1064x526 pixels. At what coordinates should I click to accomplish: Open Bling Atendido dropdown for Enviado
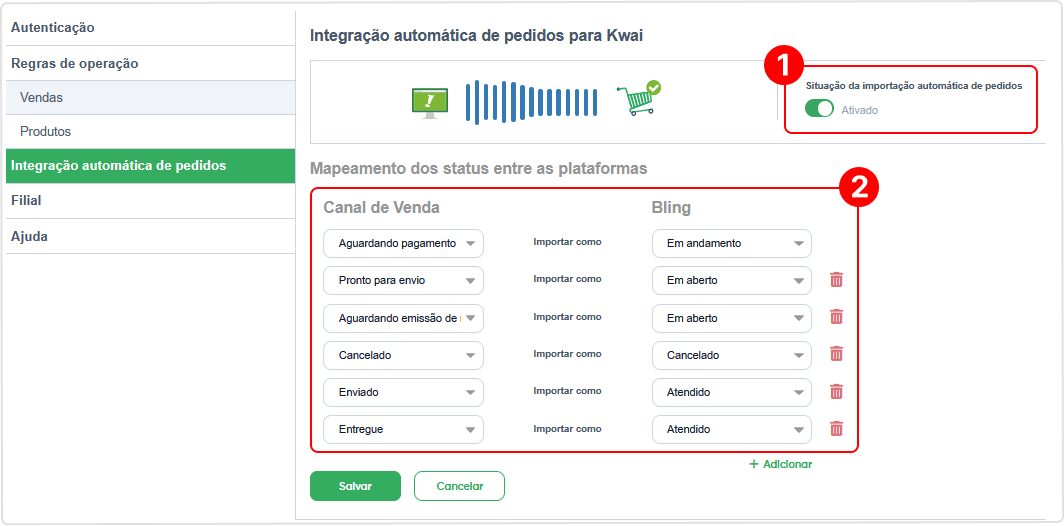[732, 392]
